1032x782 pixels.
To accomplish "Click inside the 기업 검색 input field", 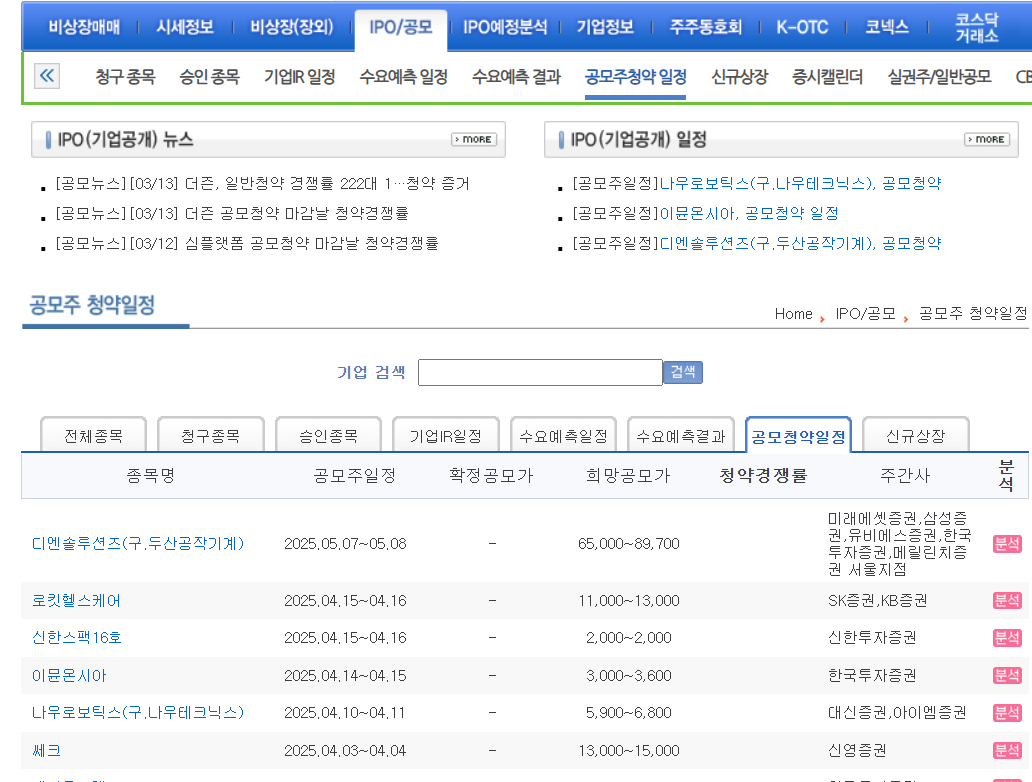I will click(540, 371).
